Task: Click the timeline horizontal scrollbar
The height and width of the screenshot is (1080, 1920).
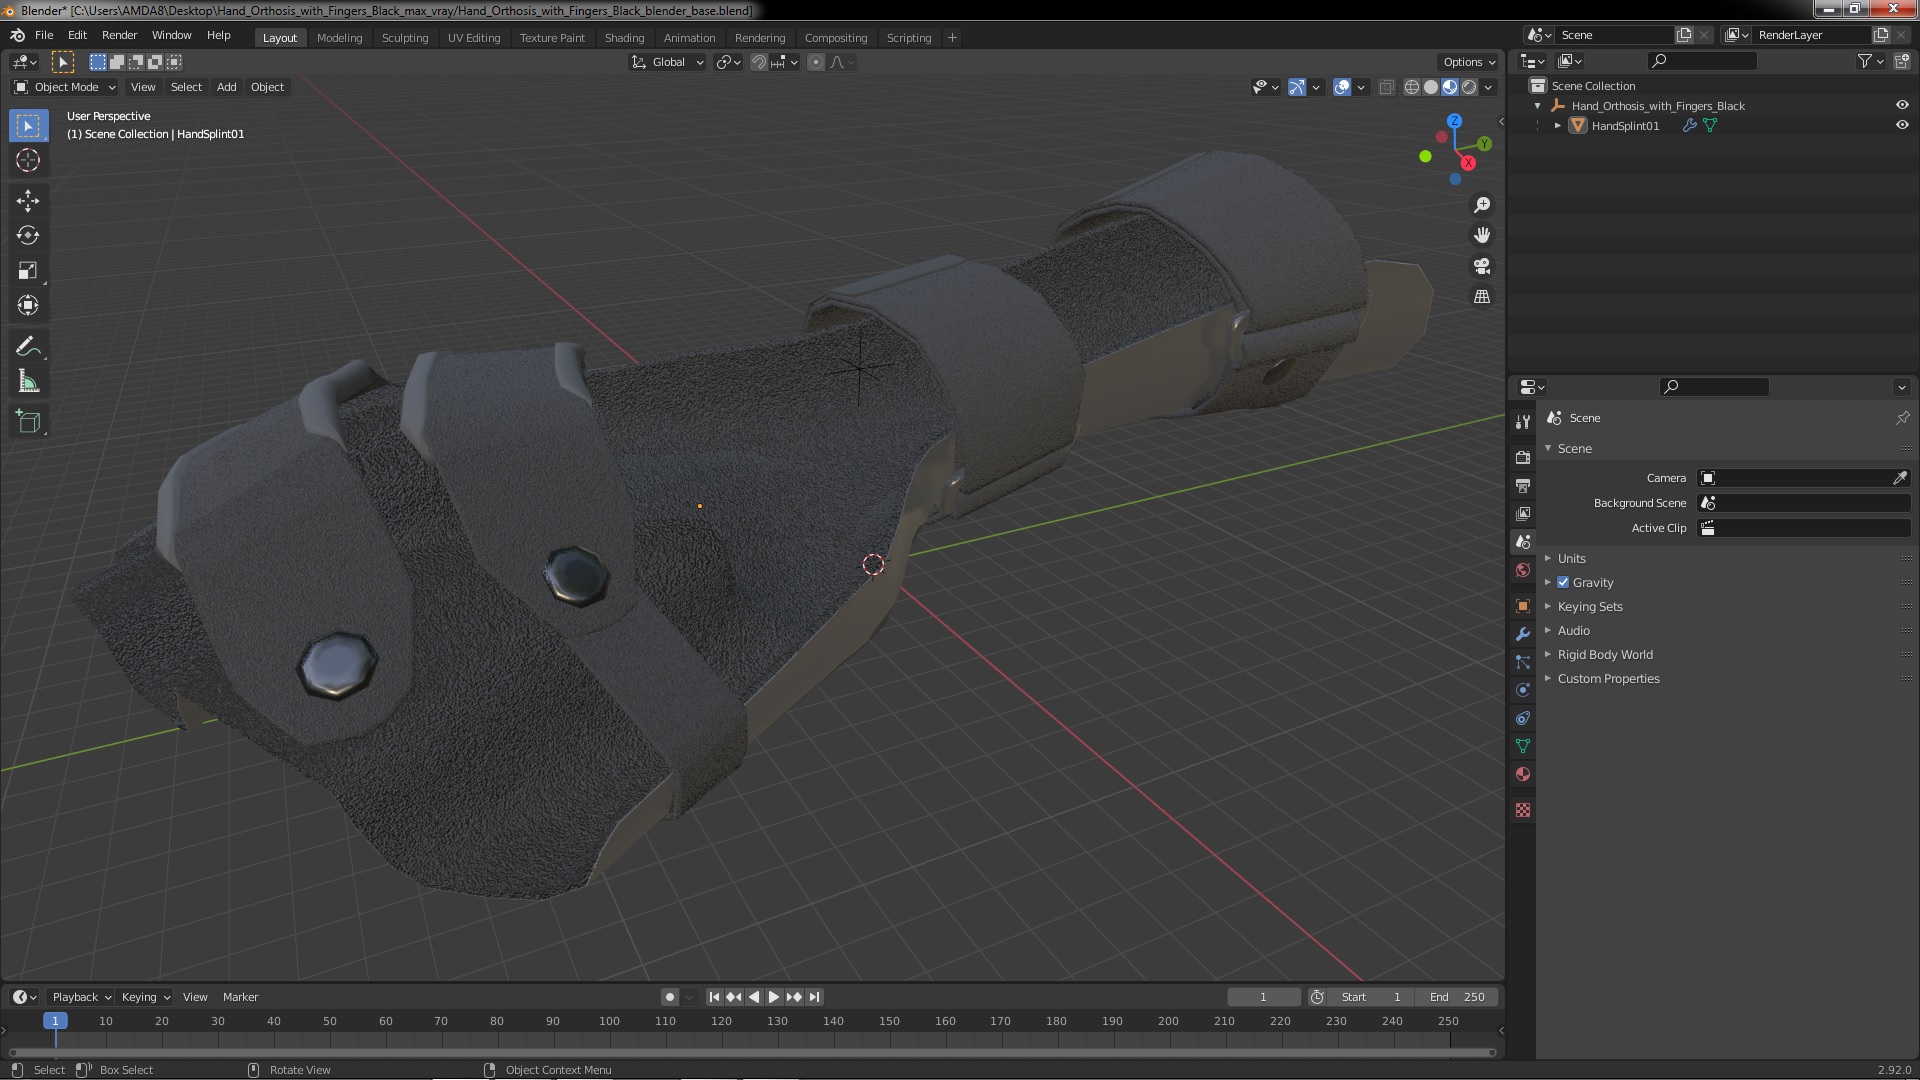Action: coord(752,1052)
